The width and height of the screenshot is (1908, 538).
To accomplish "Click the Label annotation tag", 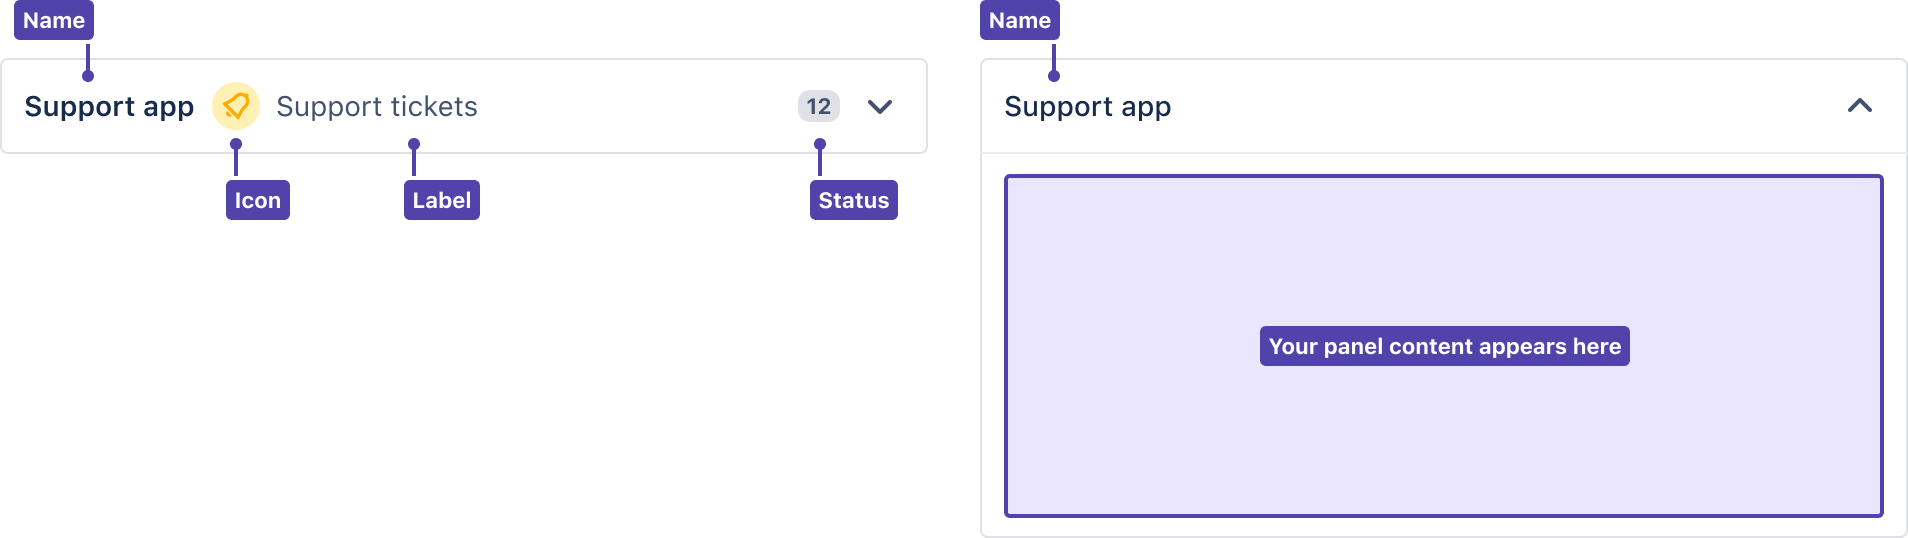I will click(x=441, y=200).
